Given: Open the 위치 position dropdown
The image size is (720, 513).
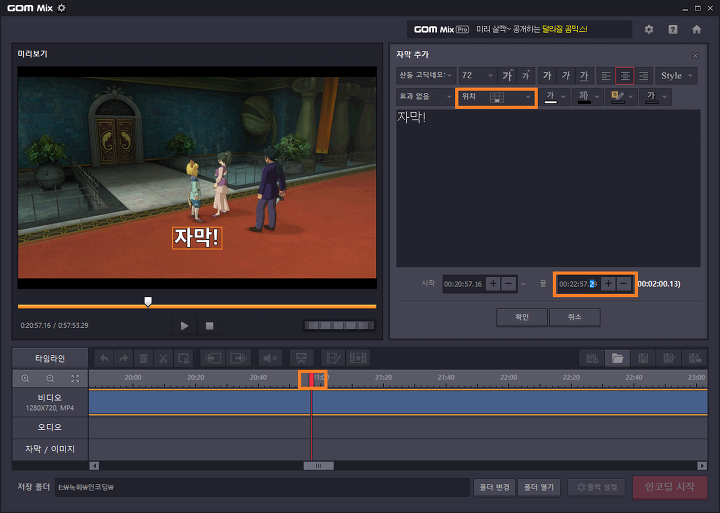Looking at the screenshot, I should [x=496, y=97].
